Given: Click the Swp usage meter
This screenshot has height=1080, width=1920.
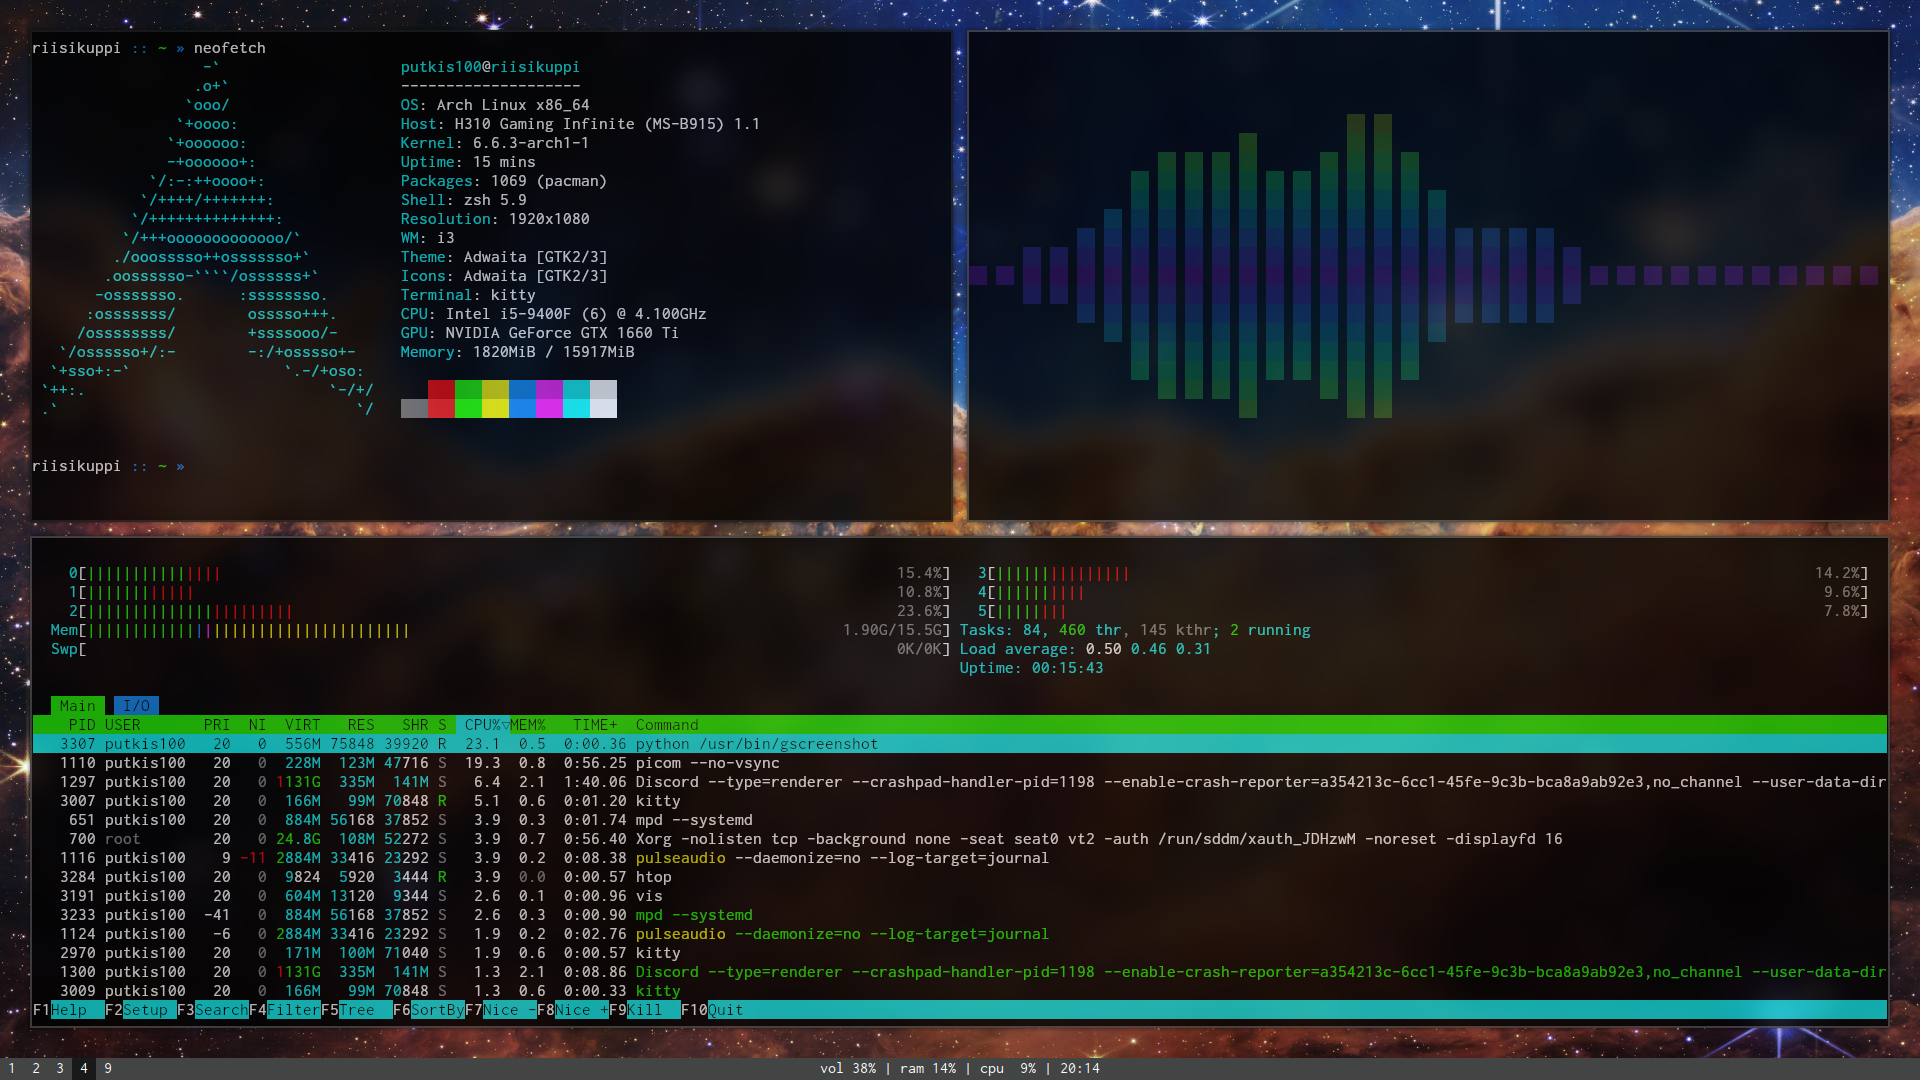Looking at the screenshot, I should [500, 650].
